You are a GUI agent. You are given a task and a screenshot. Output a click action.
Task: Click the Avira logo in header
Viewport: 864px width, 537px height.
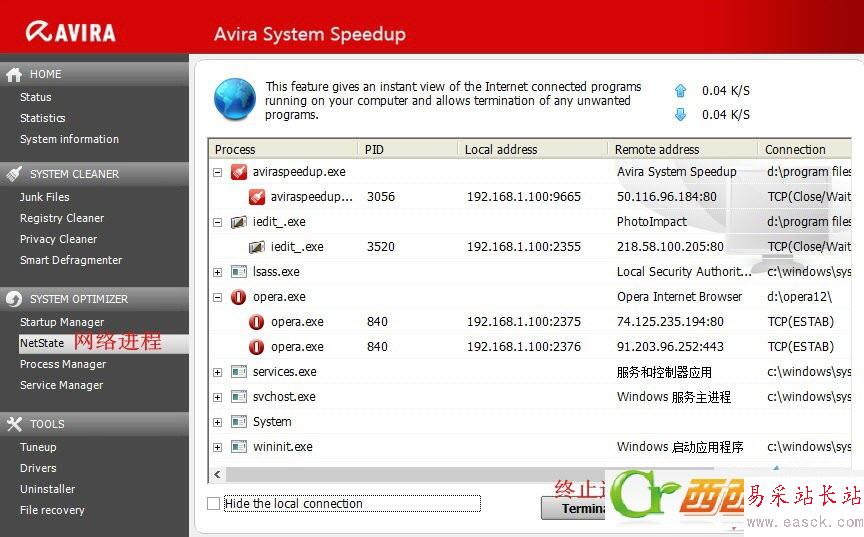point(71,31)
